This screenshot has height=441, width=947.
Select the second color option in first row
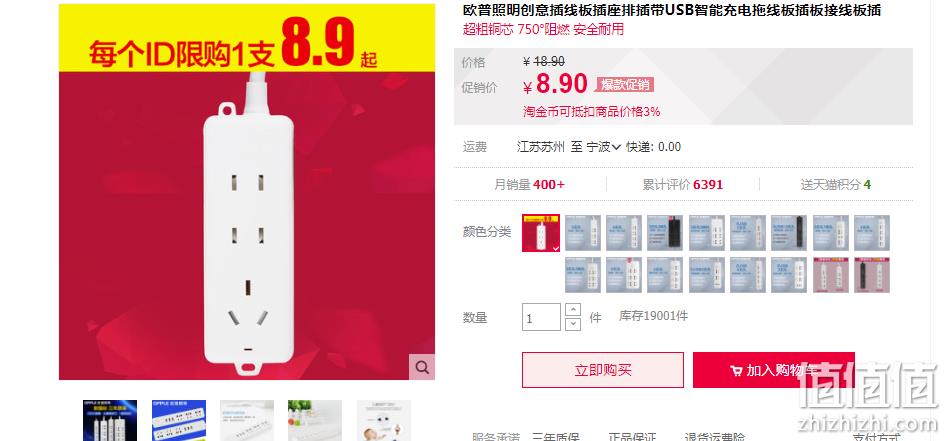pos(582,233)
